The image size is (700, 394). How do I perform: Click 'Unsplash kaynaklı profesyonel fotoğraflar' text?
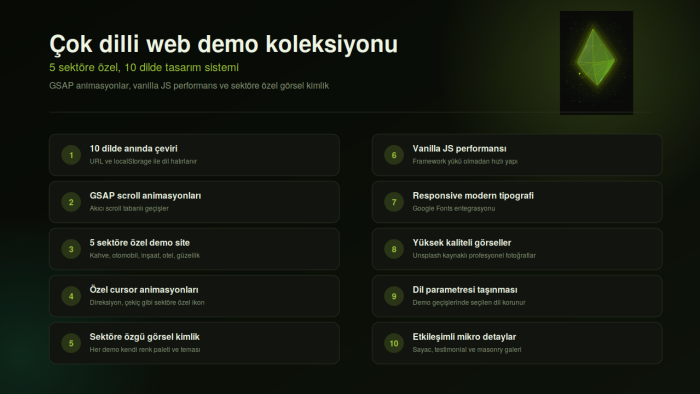[474, 256]
